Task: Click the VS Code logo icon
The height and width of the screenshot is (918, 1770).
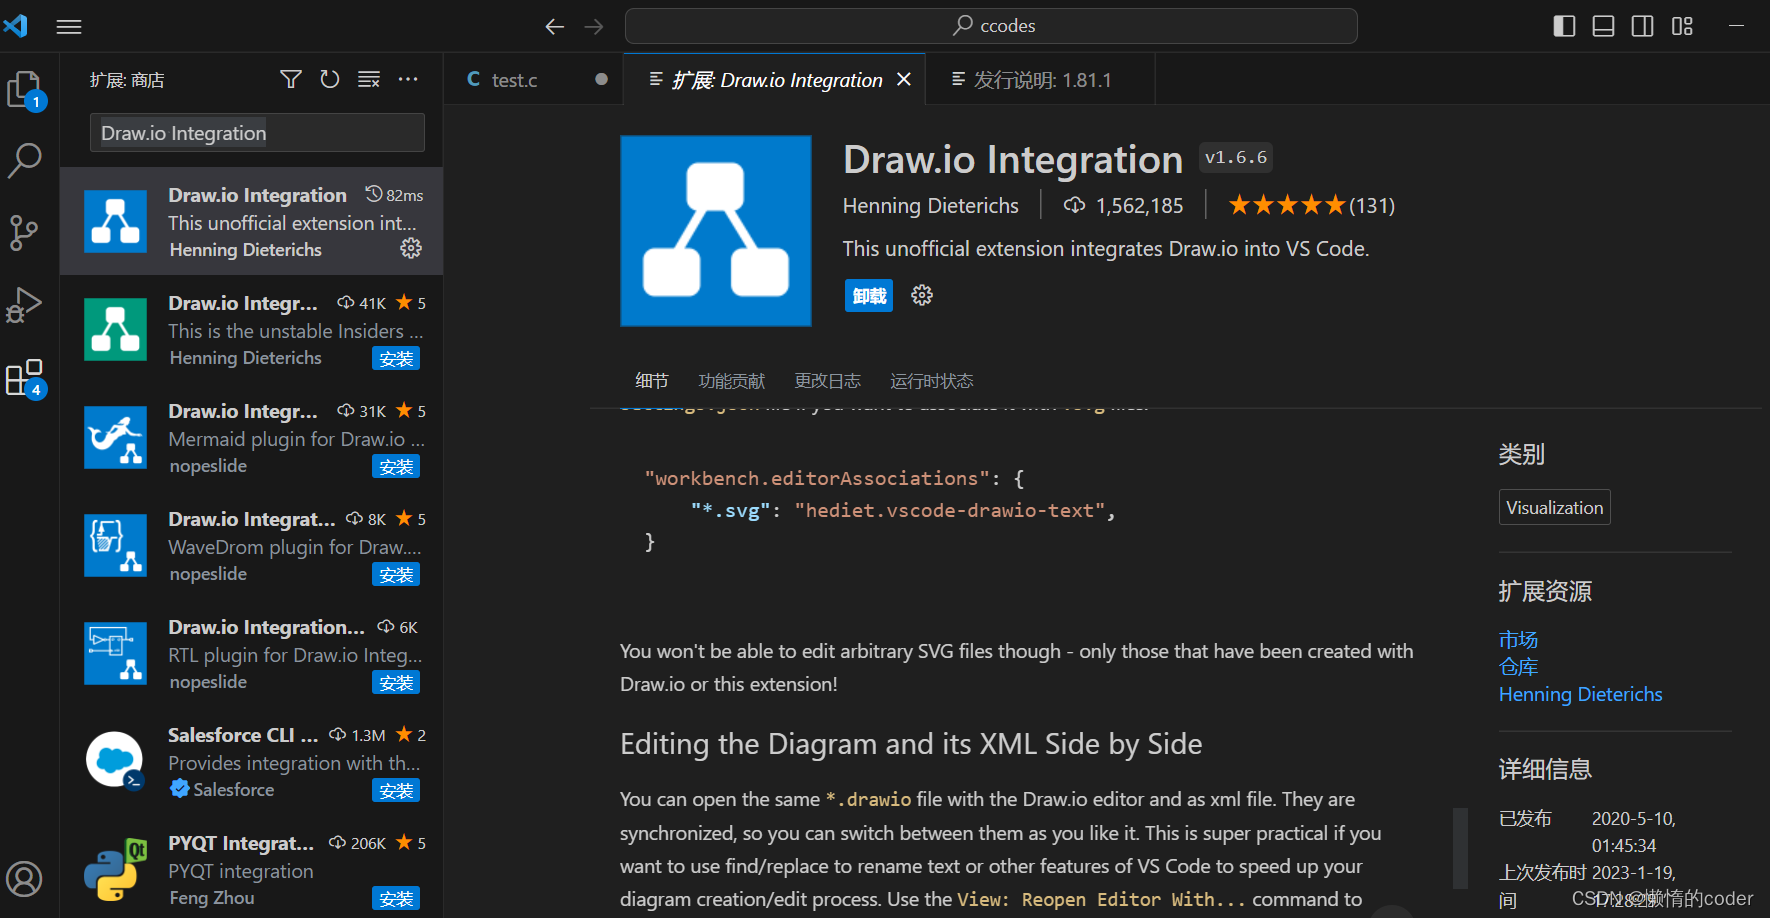Action: [x=16, y=25]
